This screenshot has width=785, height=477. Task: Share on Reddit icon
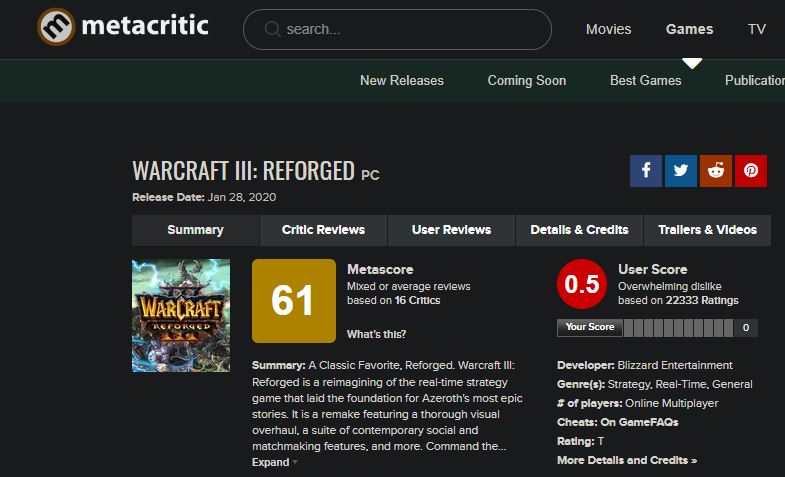[715, 170]
